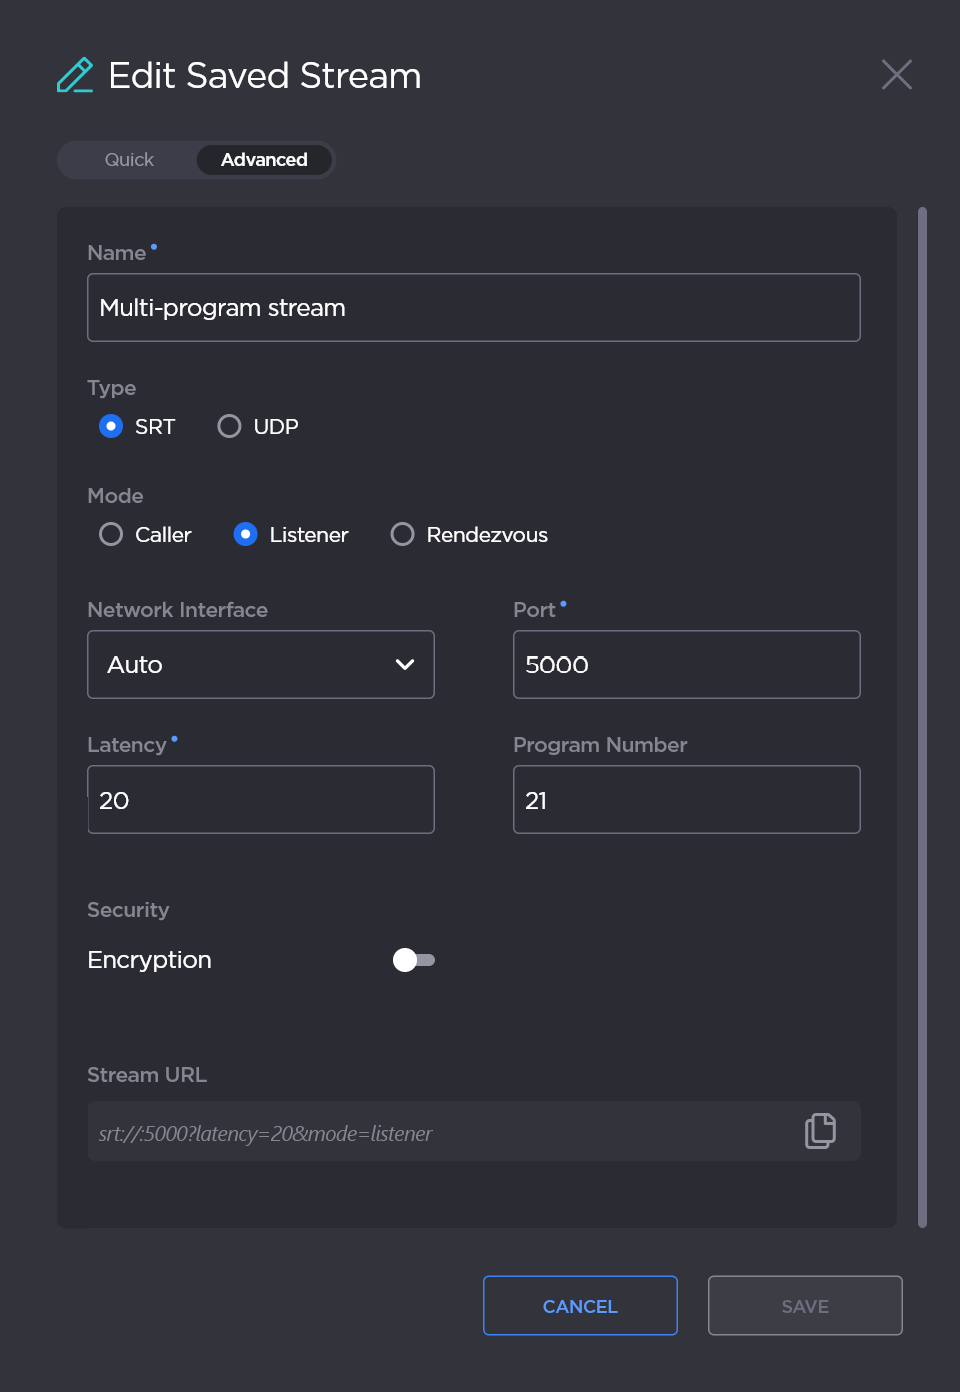Toggle the Encryption switch on

413,960
